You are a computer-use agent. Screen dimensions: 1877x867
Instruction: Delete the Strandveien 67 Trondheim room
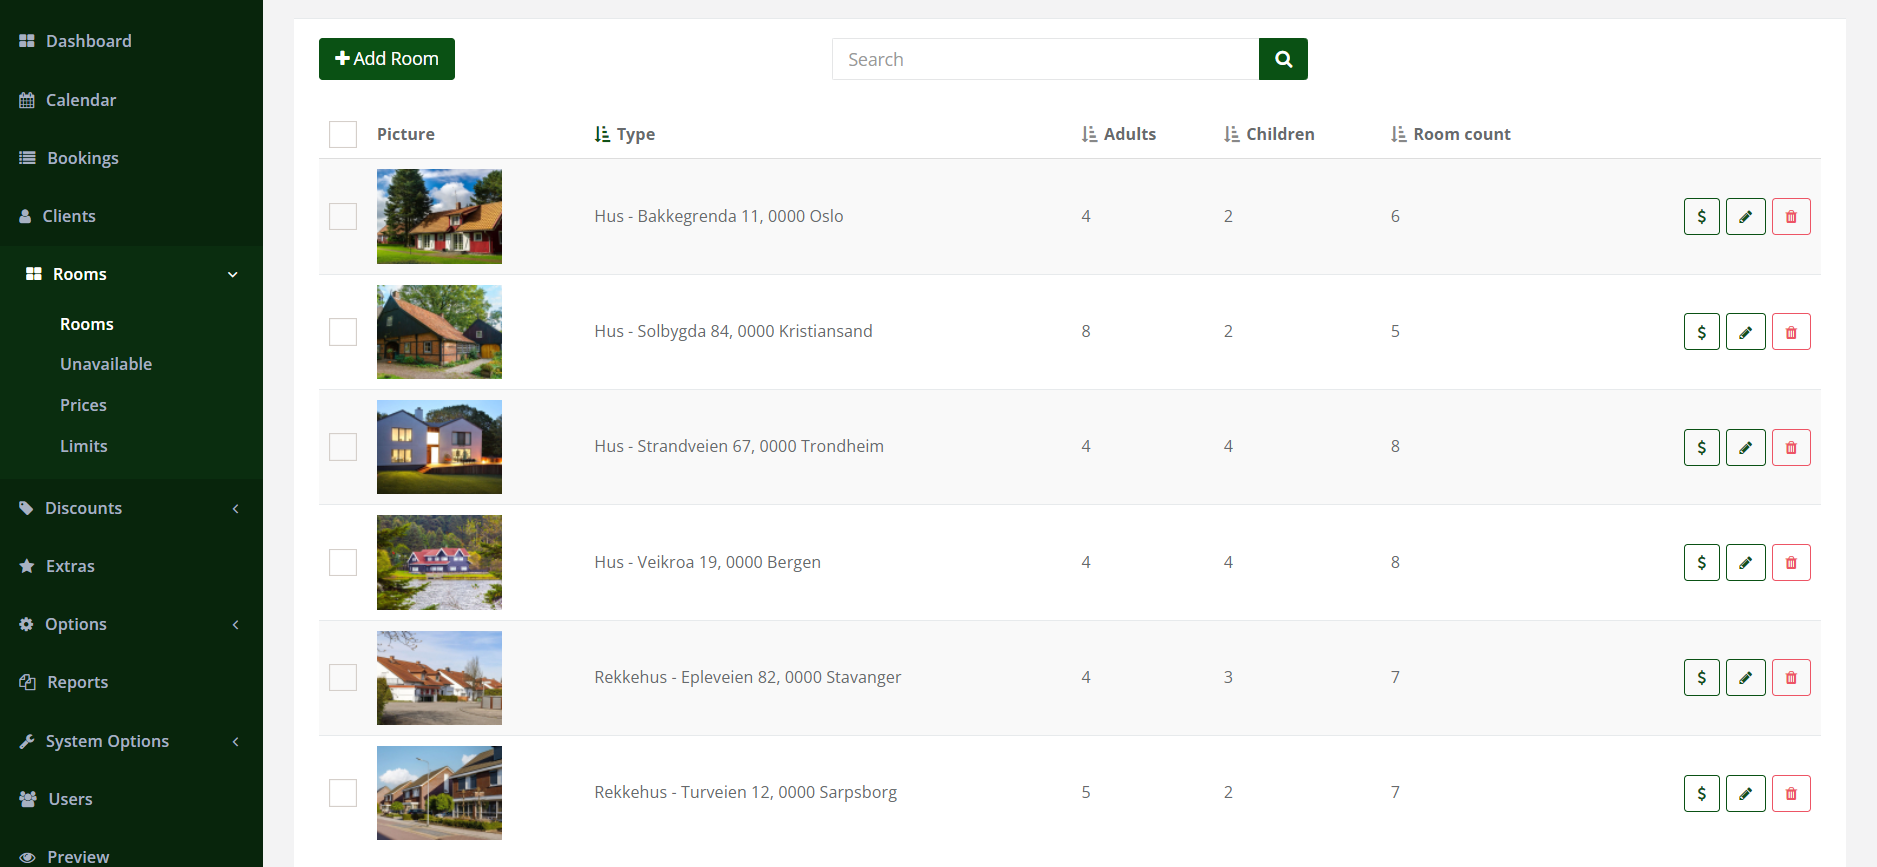(1790, 448)
